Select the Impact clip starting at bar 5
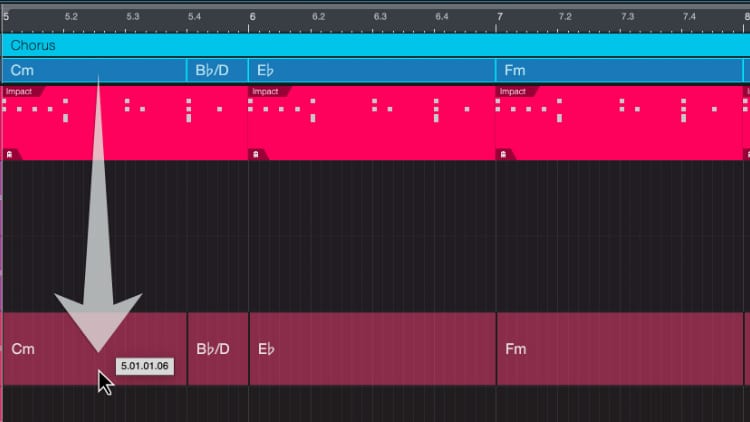Viewport: 750px width, 422px height. [125, 123]
